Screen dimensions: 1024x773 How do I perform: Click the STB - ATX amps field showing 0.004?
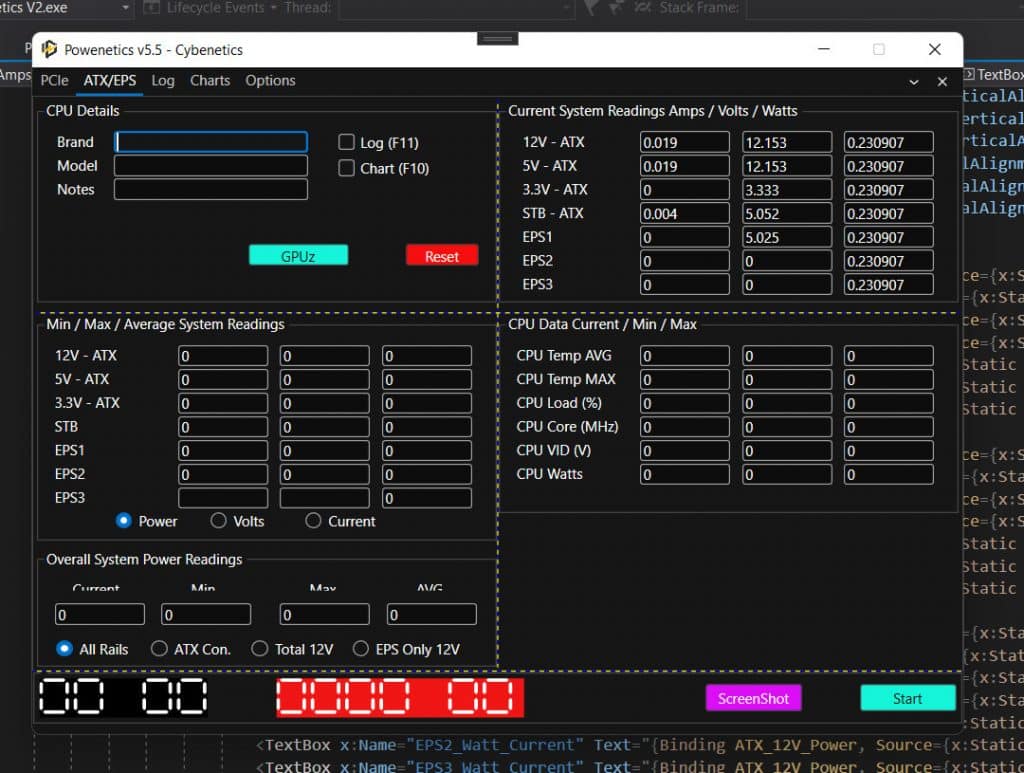(684, 213)
